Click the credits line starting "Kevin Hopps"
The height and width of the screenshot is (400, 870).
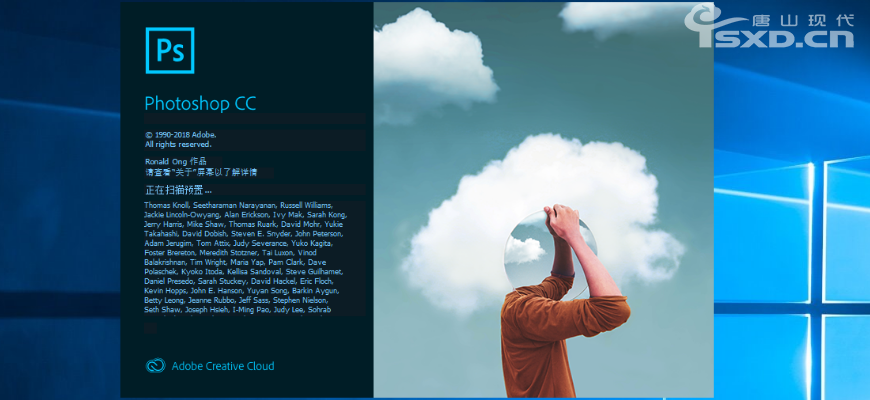pyautogui.click(x=242, y=291)
